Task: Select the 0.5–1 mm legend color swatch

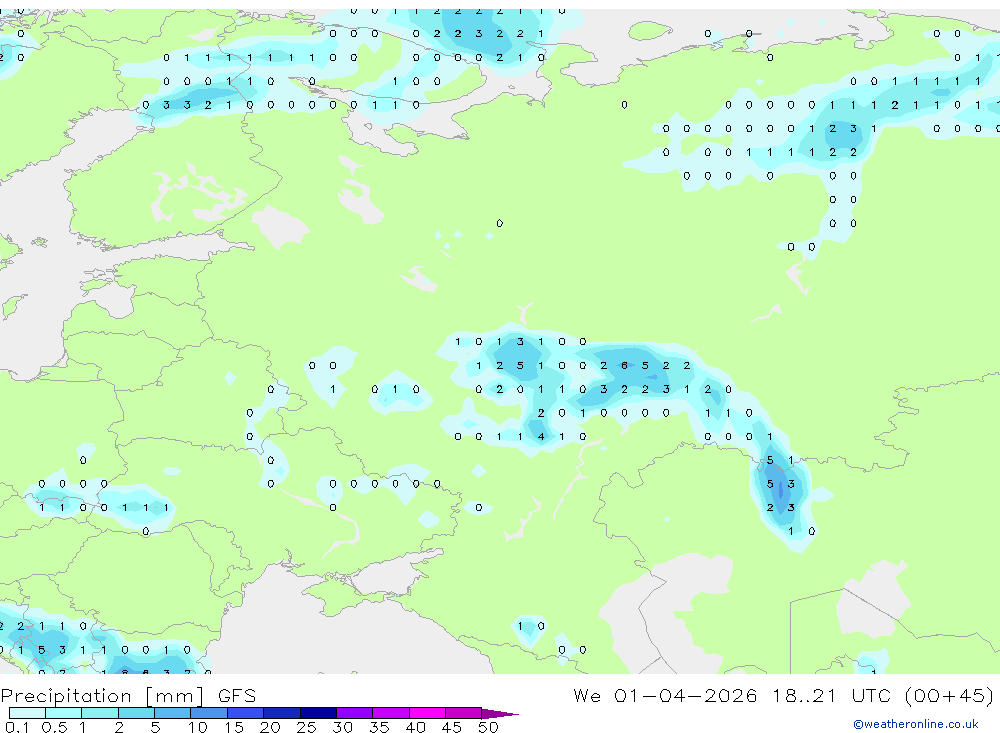Action: (64, 713)
